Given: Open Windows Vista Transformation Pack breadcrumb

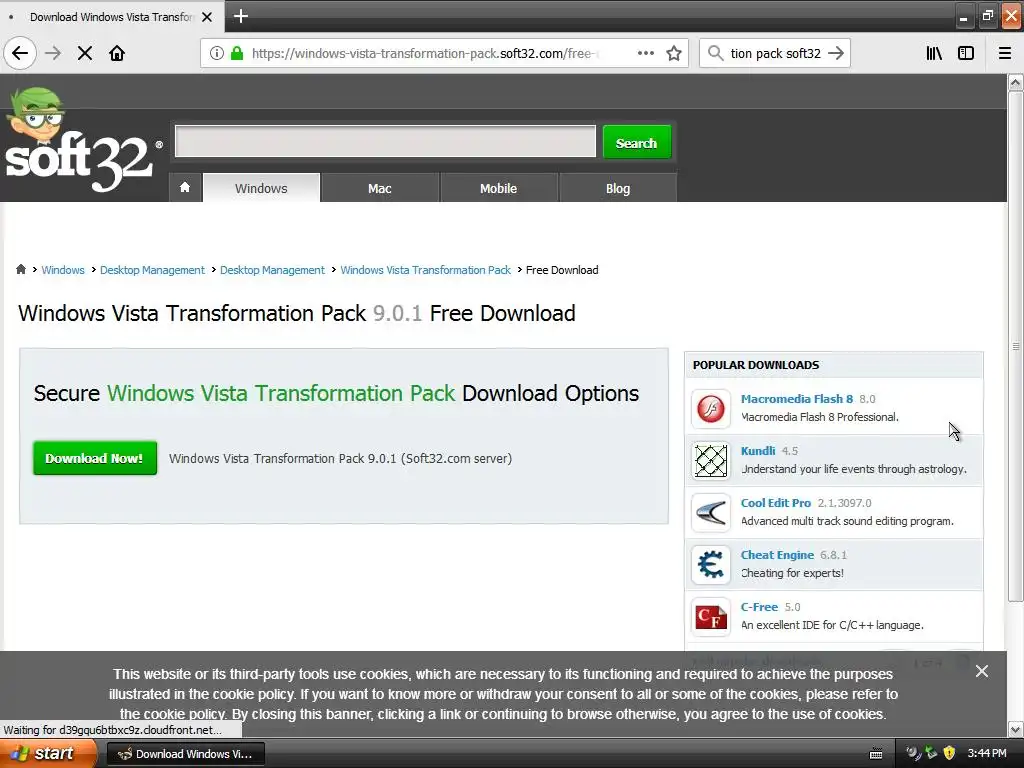Looking at the screenshot, I should coord(425,270).
